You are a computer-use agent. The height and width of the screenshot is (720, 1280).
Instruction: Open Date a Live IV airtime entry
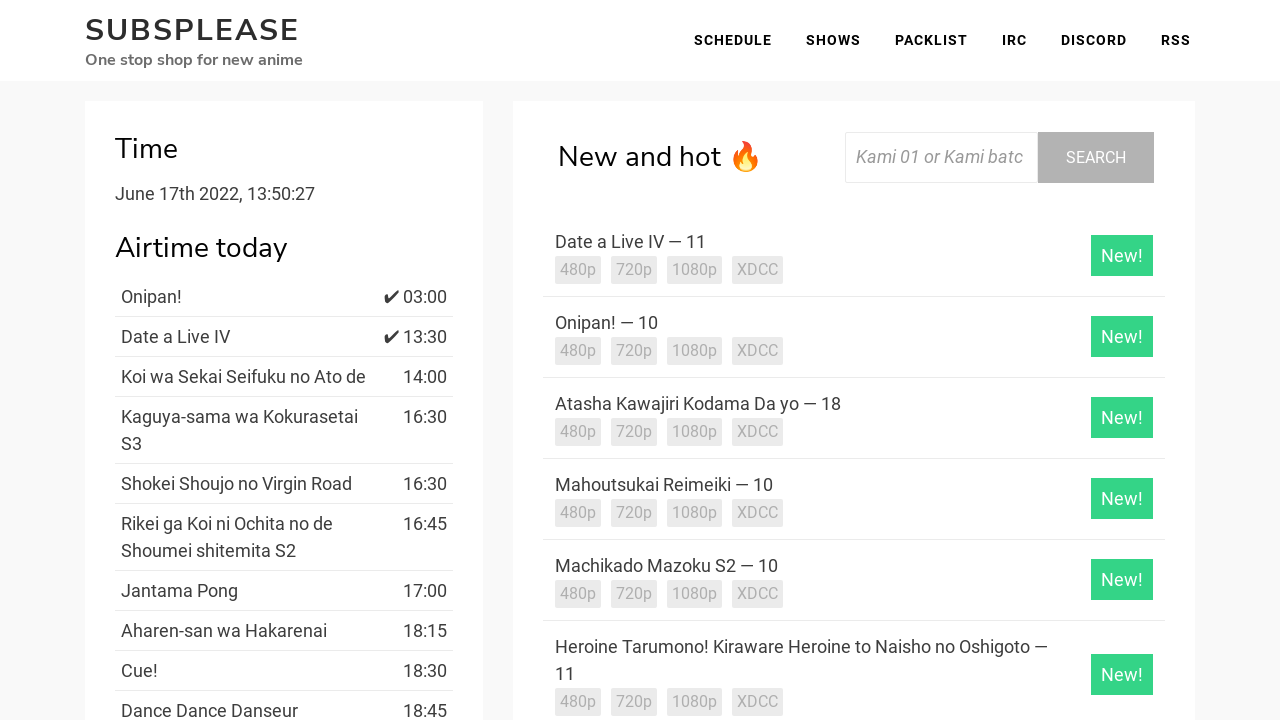pos(176,337)
